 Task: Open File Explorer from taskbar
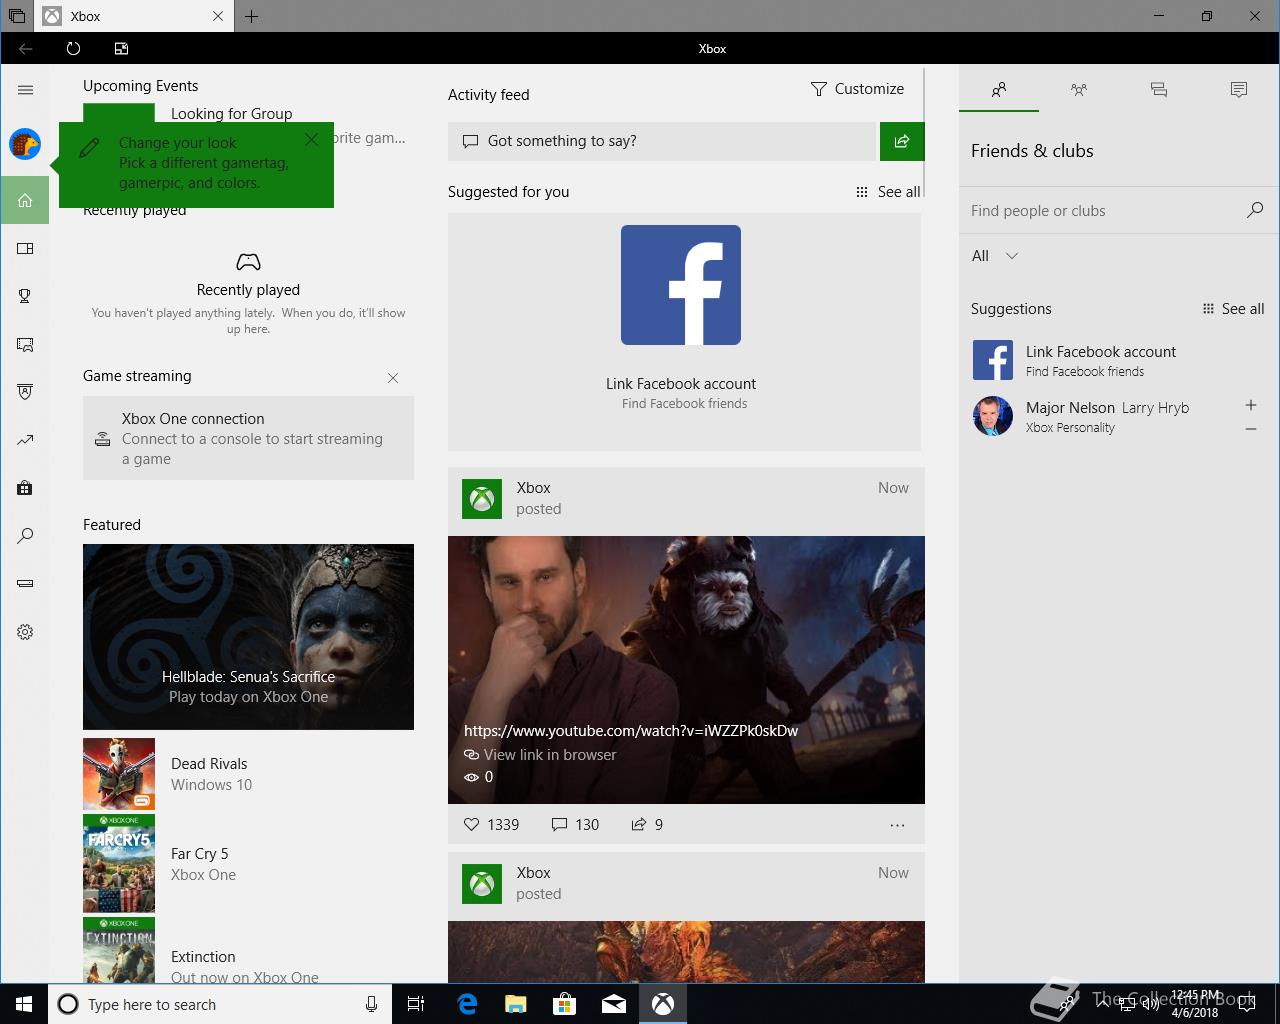[x=516, y=1004]
